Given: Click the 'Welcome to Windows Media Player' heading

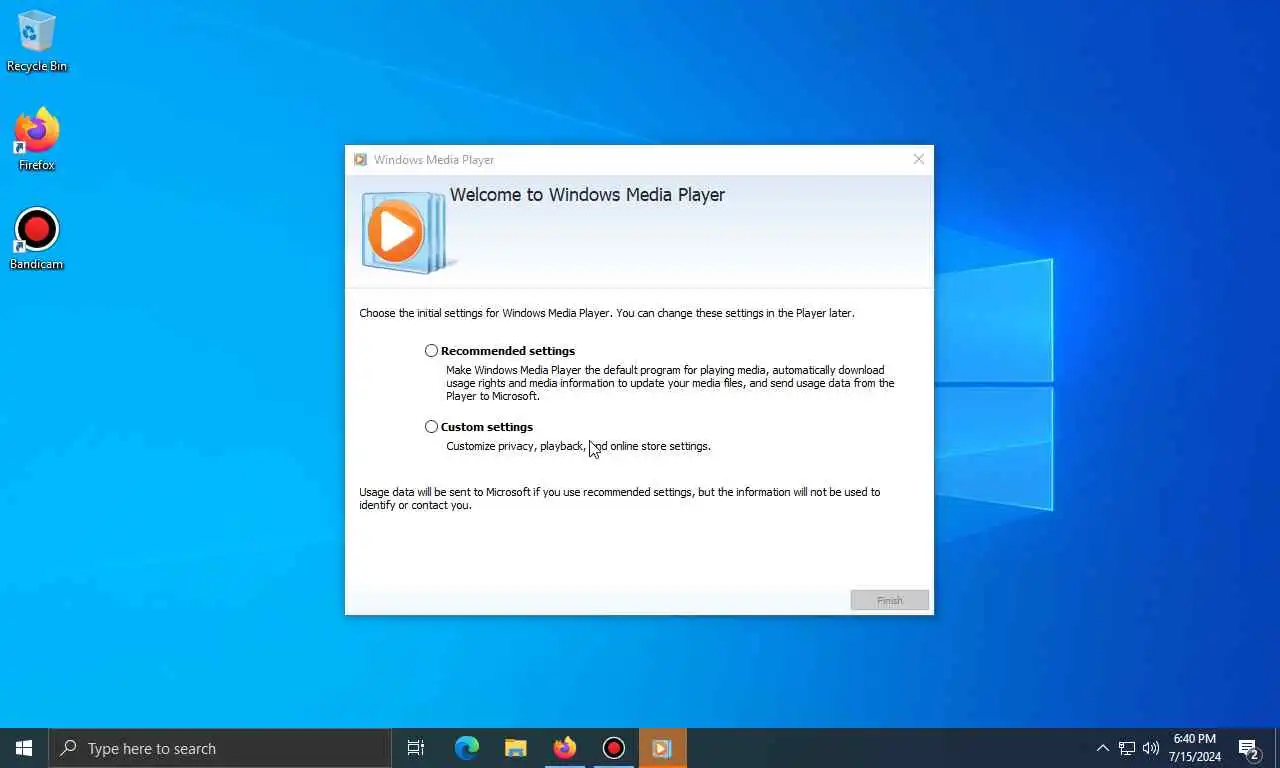Looking at the screenshot, I should (x=587, y=195).
